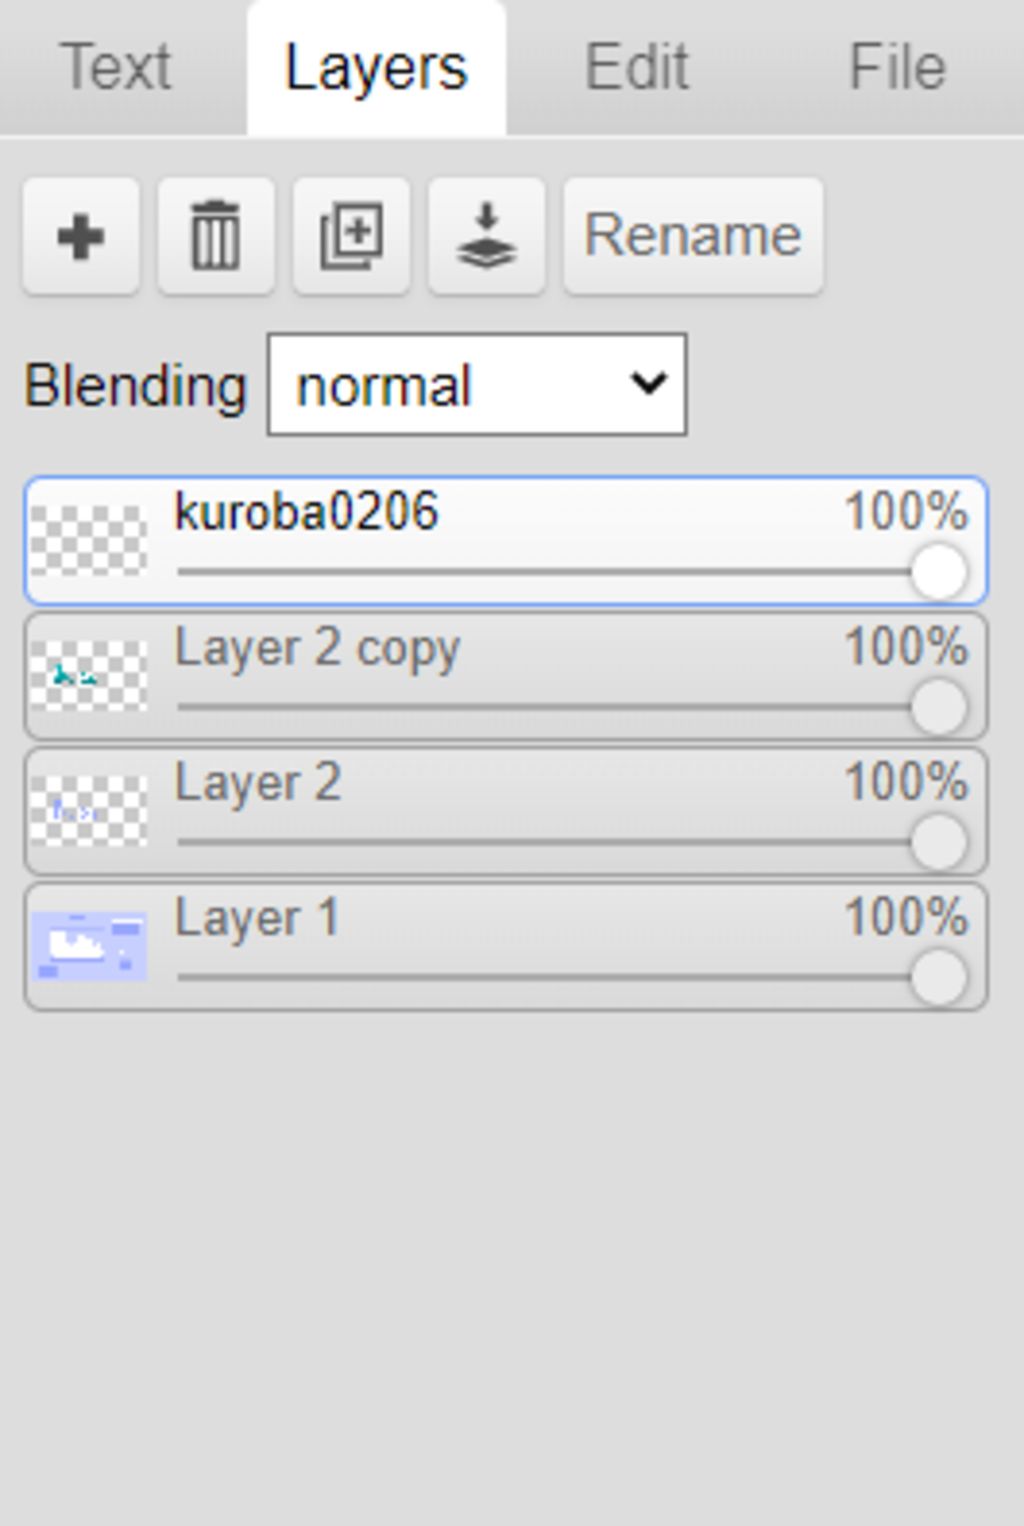The height and width of the screenshot is (1526, 1024).
Task: Click Layer 1 opacity slider handle
Action: click(x=939, y=977)
